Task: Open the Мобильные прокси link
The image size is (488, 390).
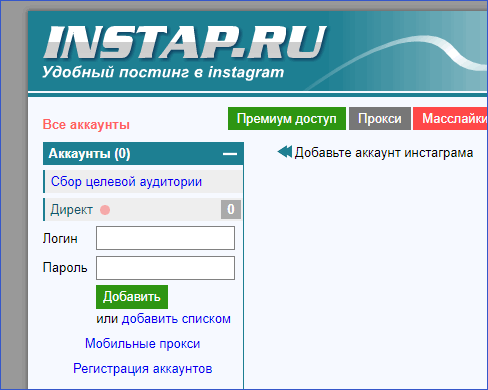Action: [142, 344]
